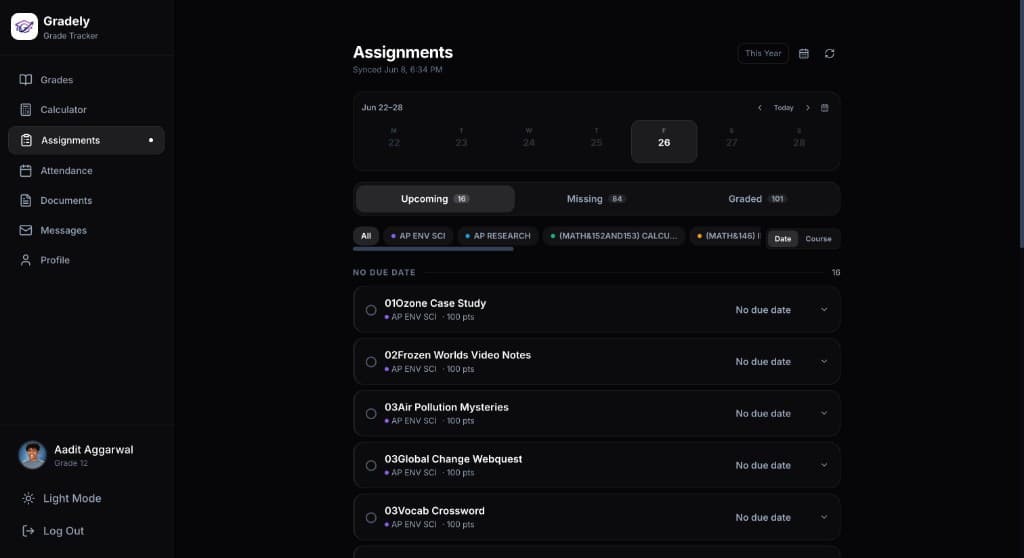Click the Attendance calendar icon
The width and height of the screenshot is (1024, 558).
tap(25, 171)
